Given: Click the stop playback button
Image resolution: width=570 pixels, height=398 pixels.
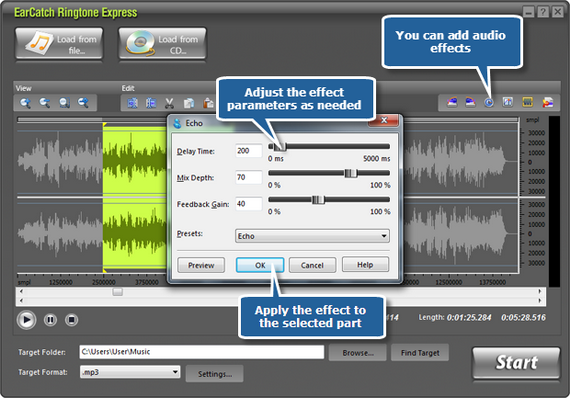Looking at the screenshot, I should 72,320.
